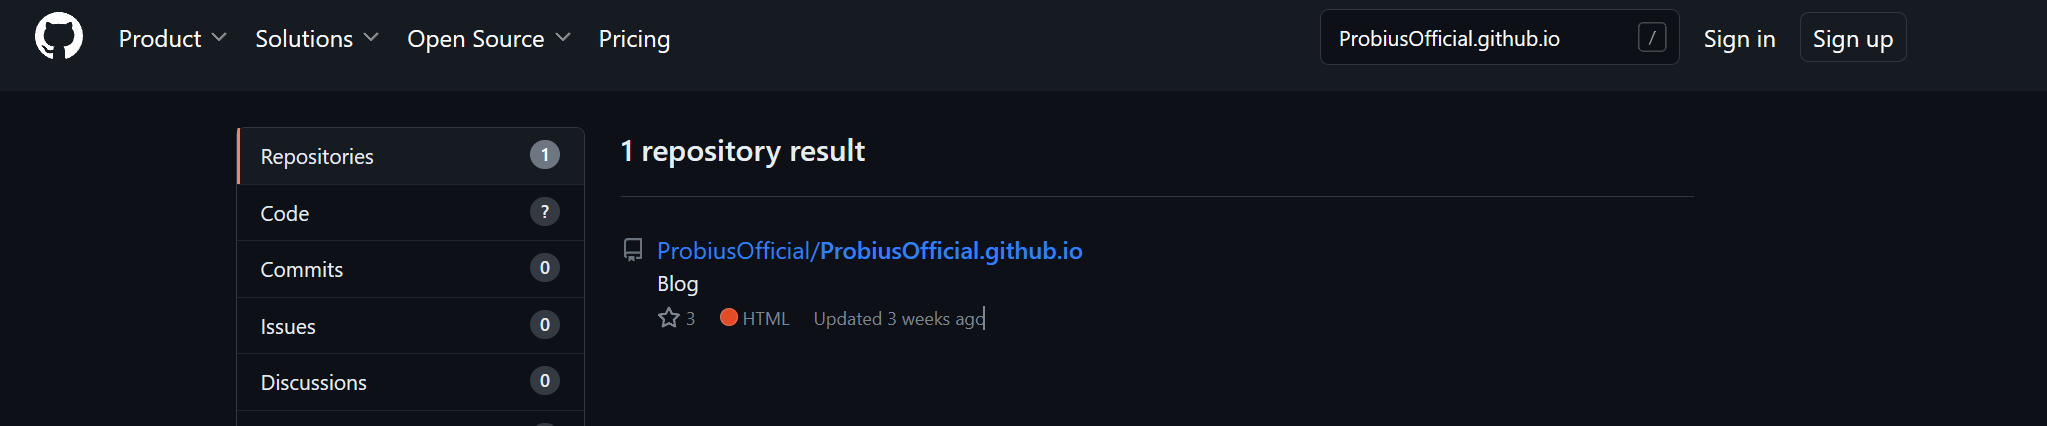The width and height of the screenshot is (2047, 426).
Task: Click the GitHub Octocat logo
Action: click(59, 37)
